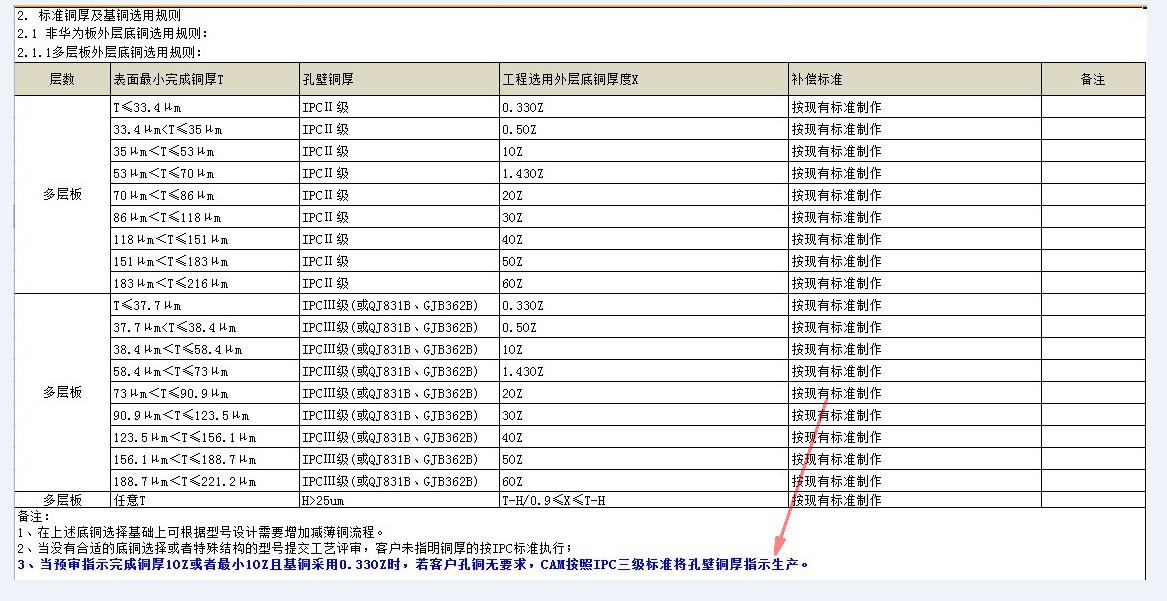Click the cell '38.4μm<T≤58.4μm'
Screen dimensions: 1167x601
[x=205, y=350]
